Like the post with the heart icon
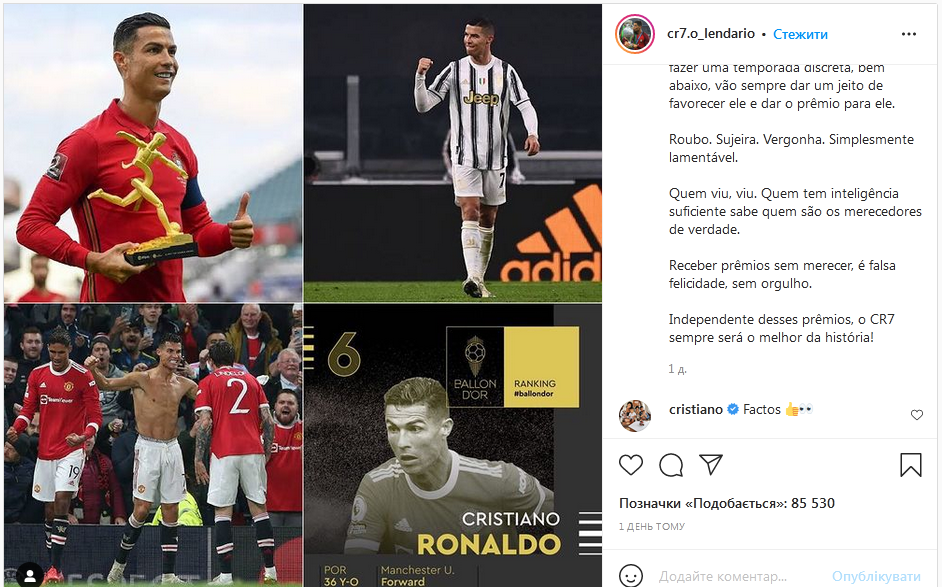 (x=631, y=465)
